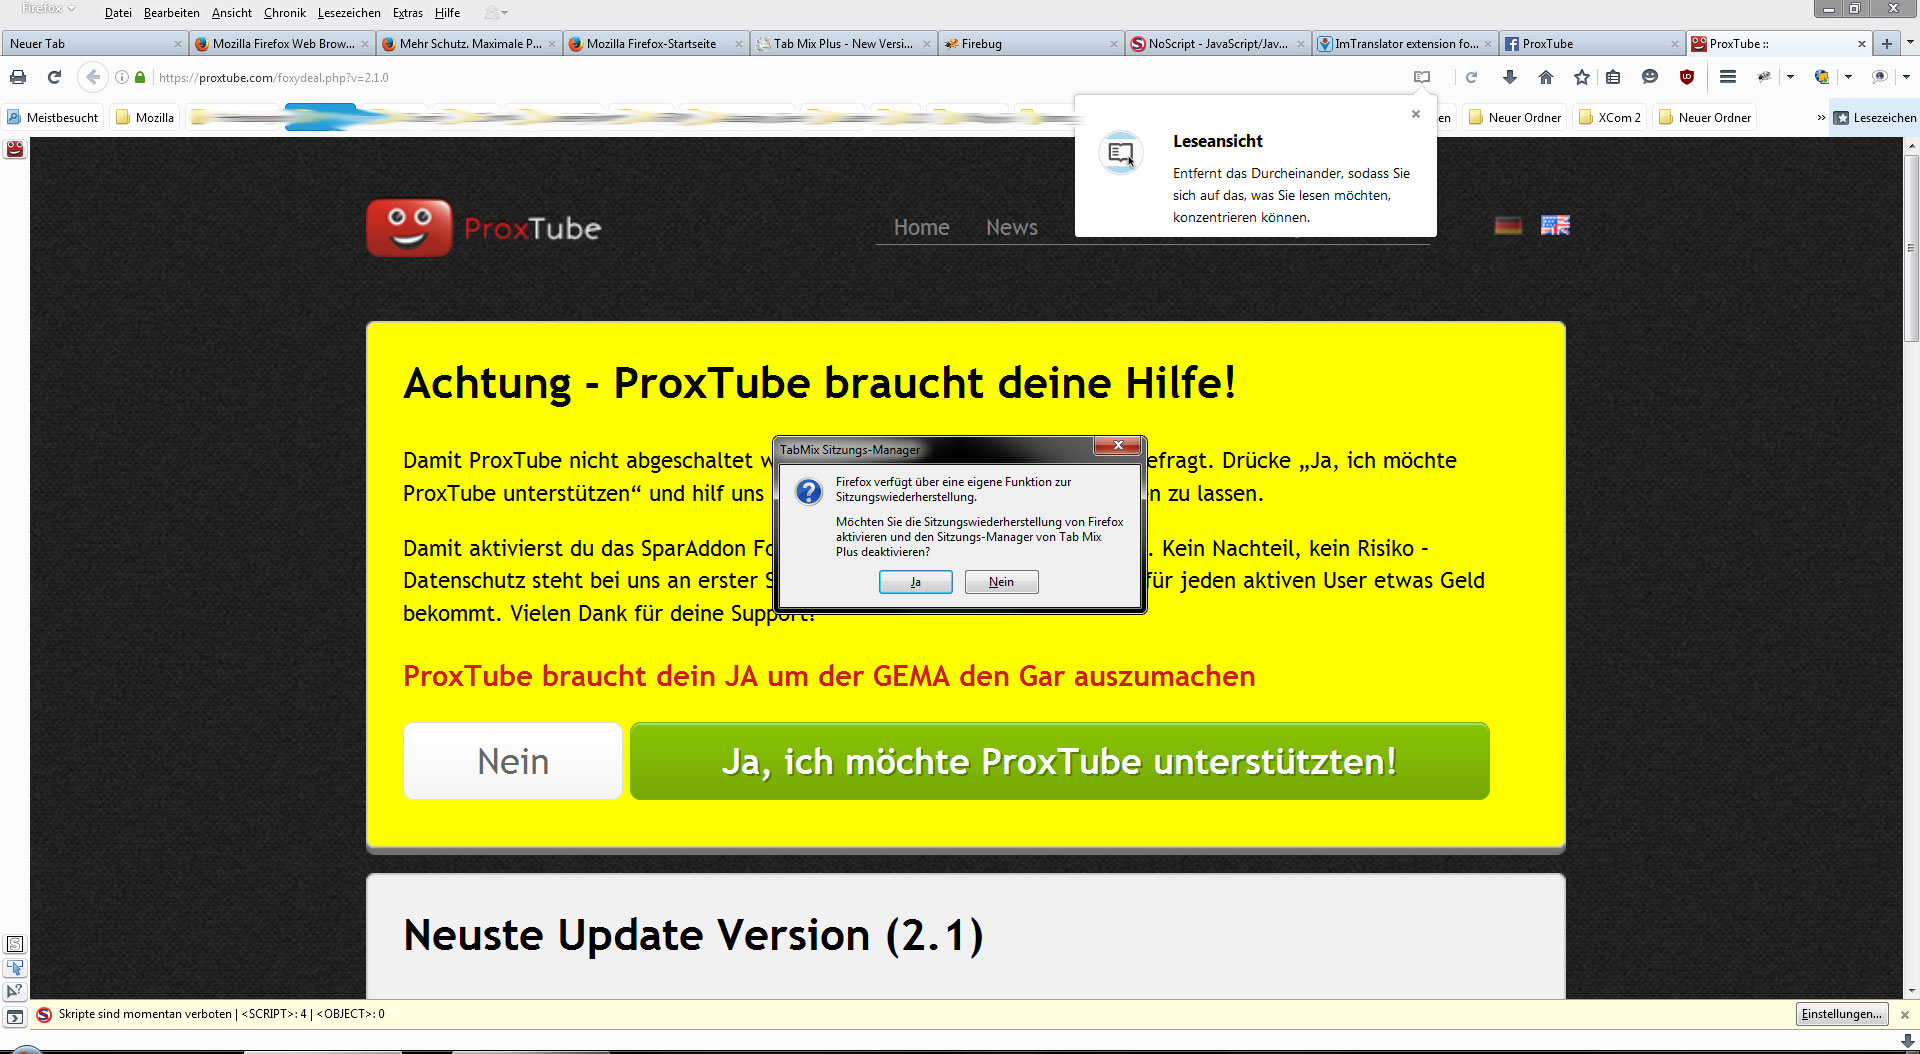This screenshot has height=1054, width=1920.
Task: Open the Firefox app menu button
Action: pos(48,9)
